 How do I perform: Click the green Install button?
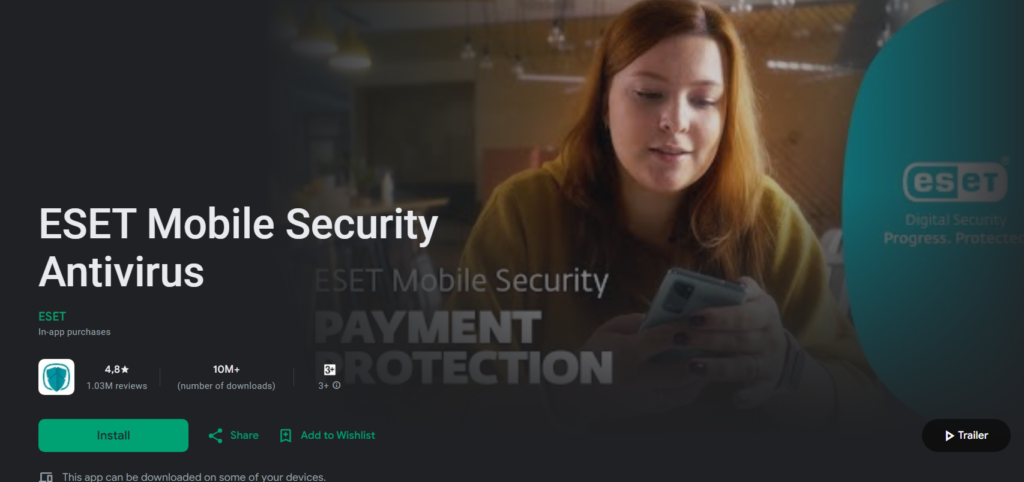[113, 436]
